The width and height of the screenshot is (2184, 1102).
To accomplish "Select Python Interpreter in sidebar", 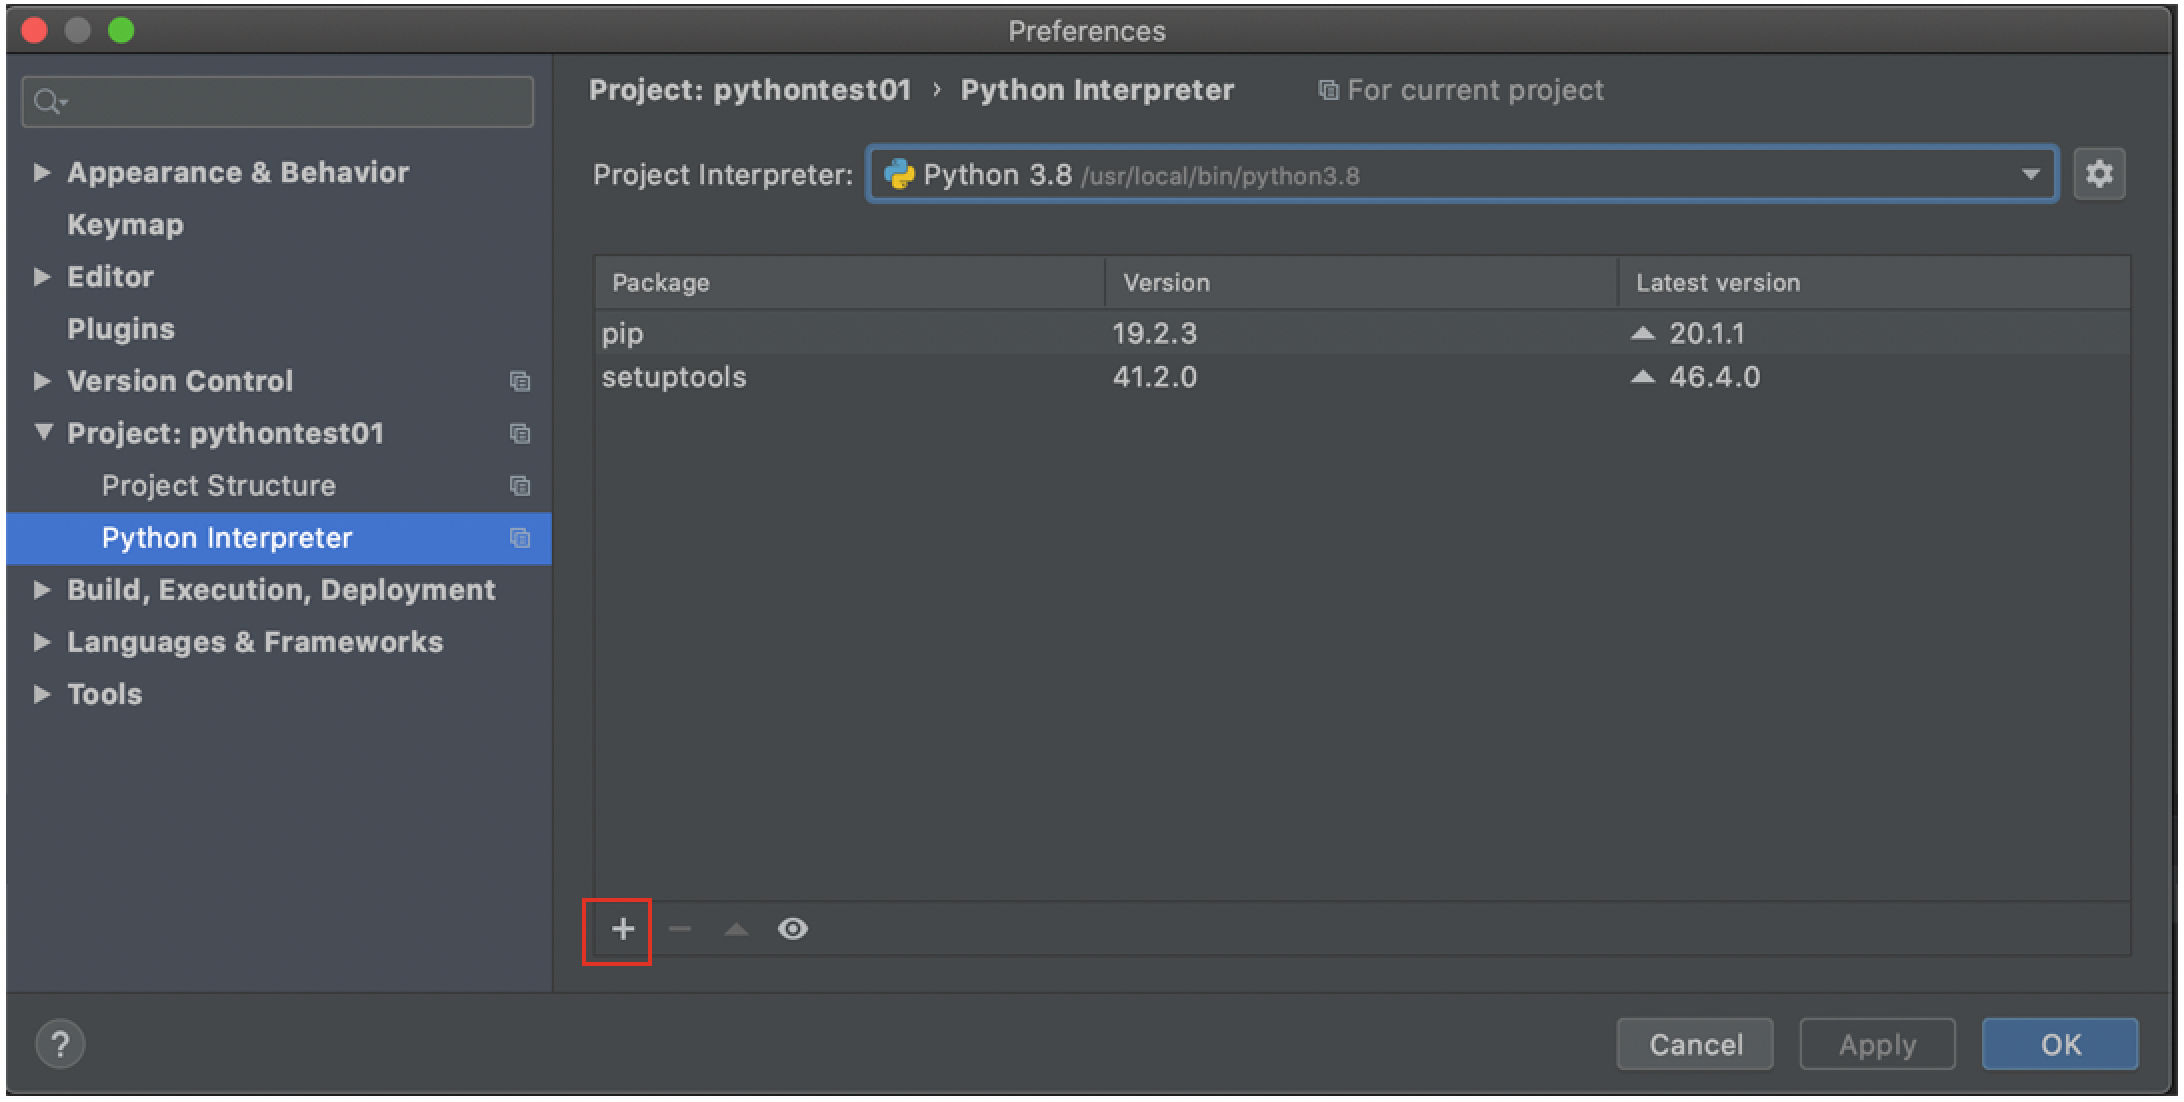I will click(x=279, y=538).
